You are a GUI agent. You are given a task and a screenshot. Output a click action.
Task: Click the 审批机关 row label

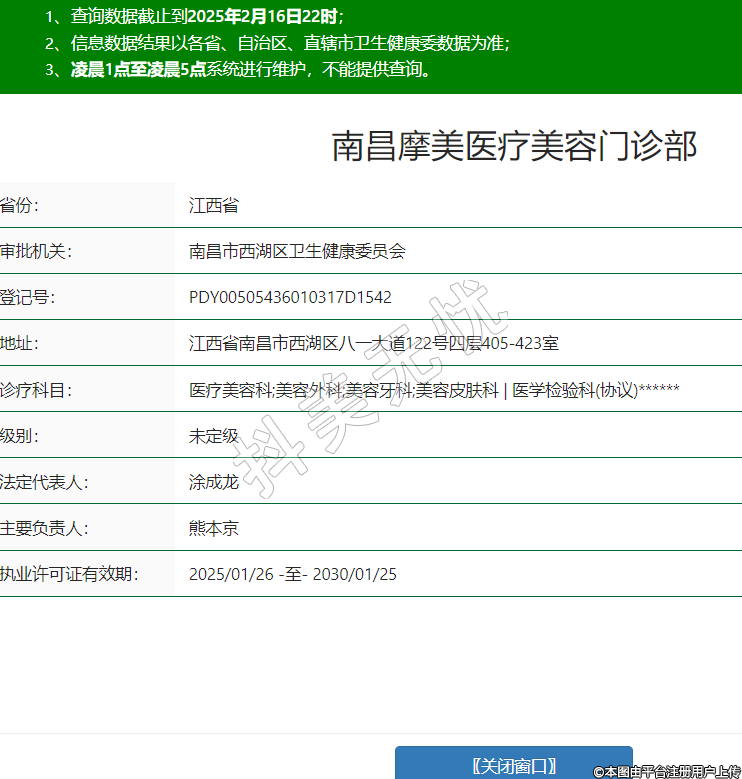pos(36,251)
